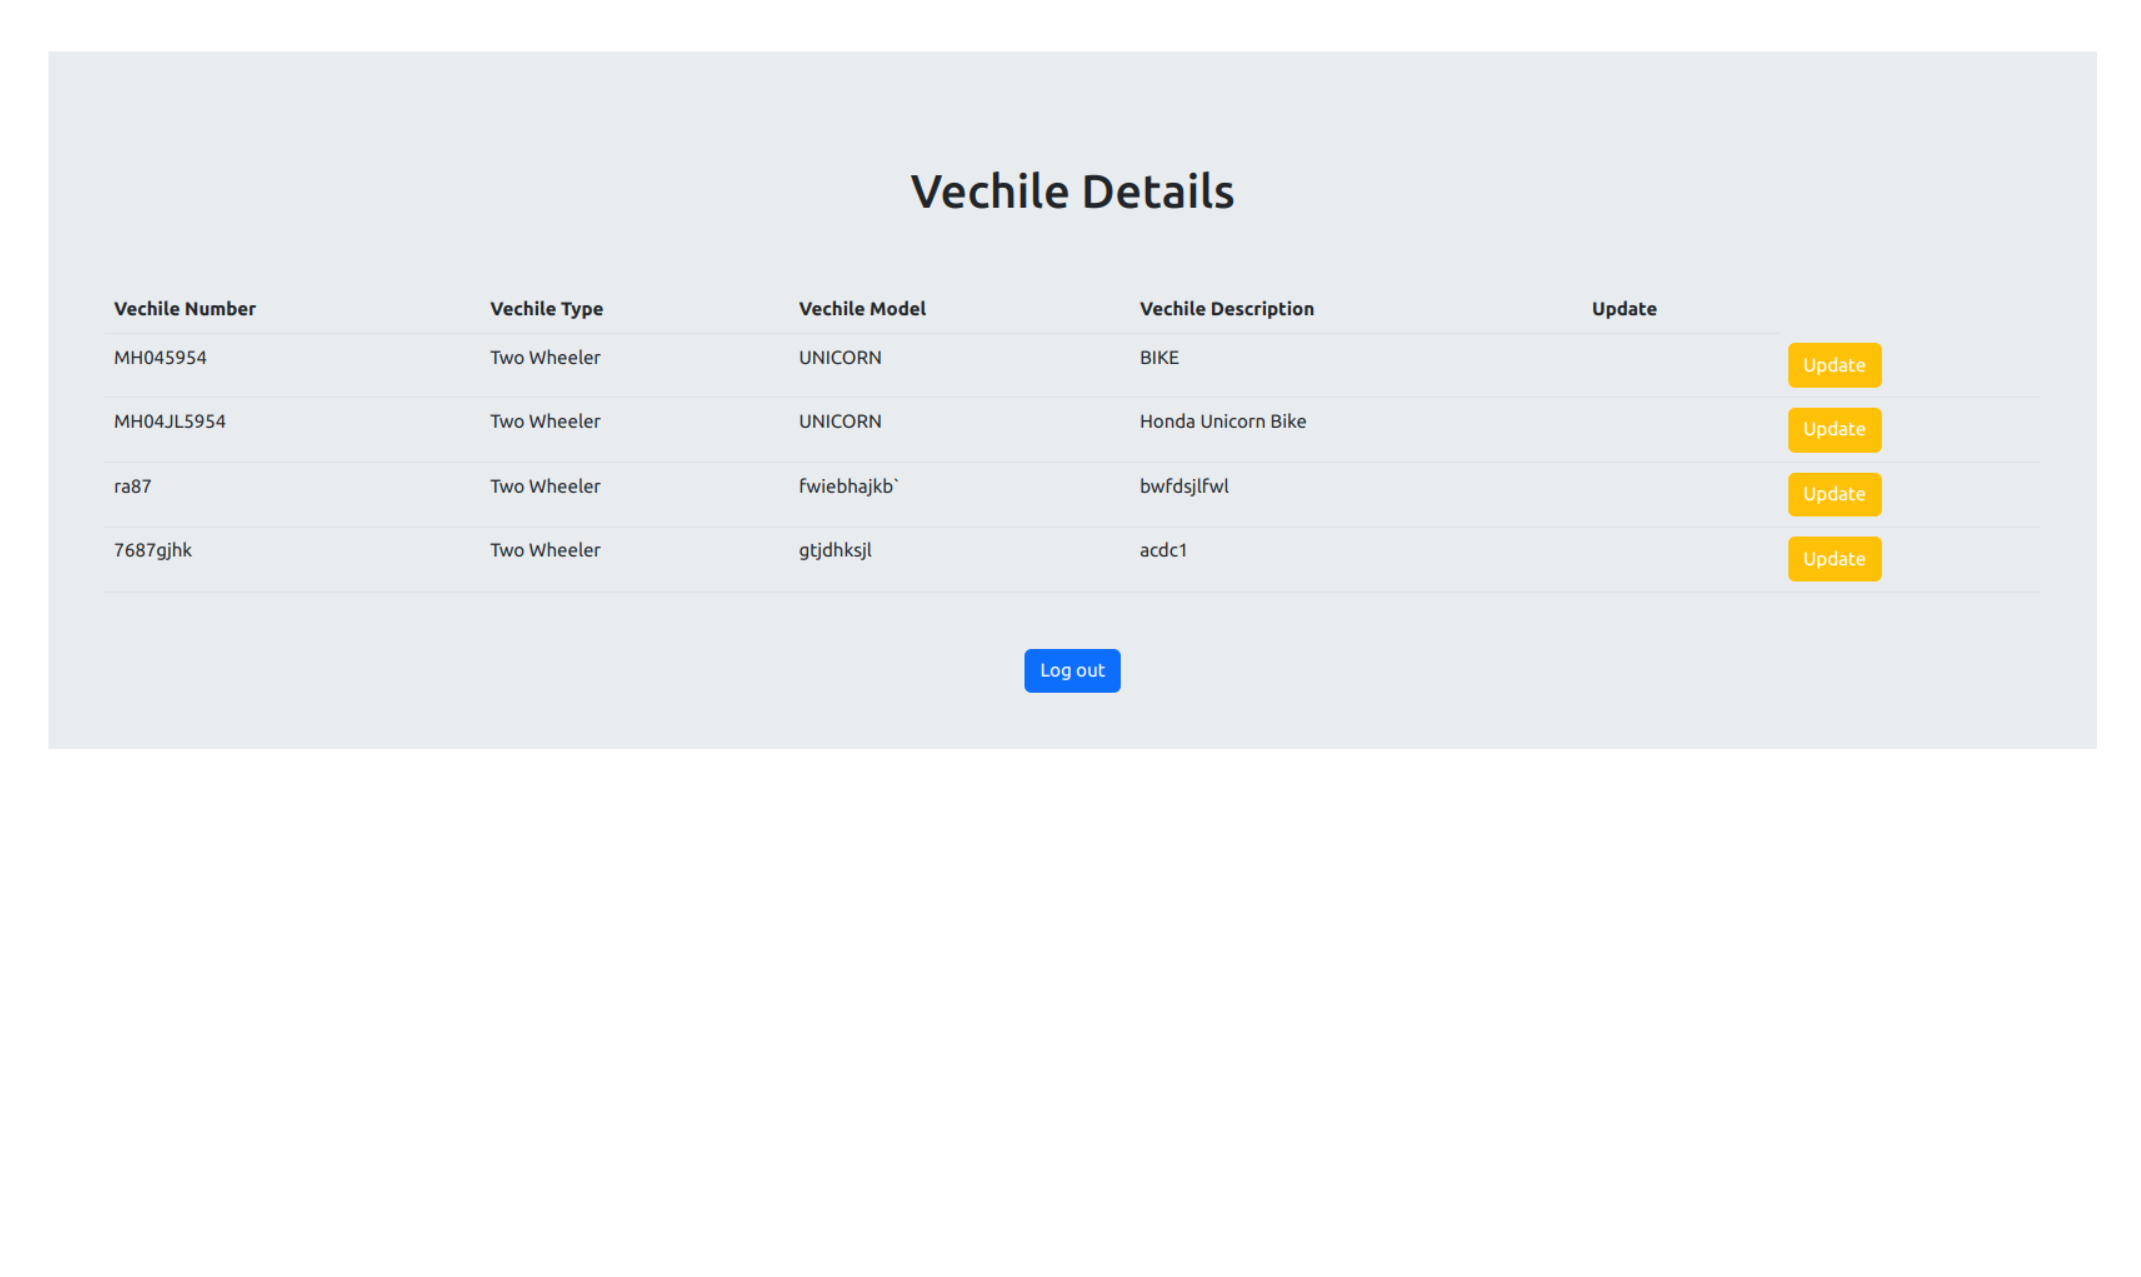Image resolution: width=2141 pixels, height=1277 pixels.
Task: Select the Vechile Description column header
Action: click(x=1226, y=308)
